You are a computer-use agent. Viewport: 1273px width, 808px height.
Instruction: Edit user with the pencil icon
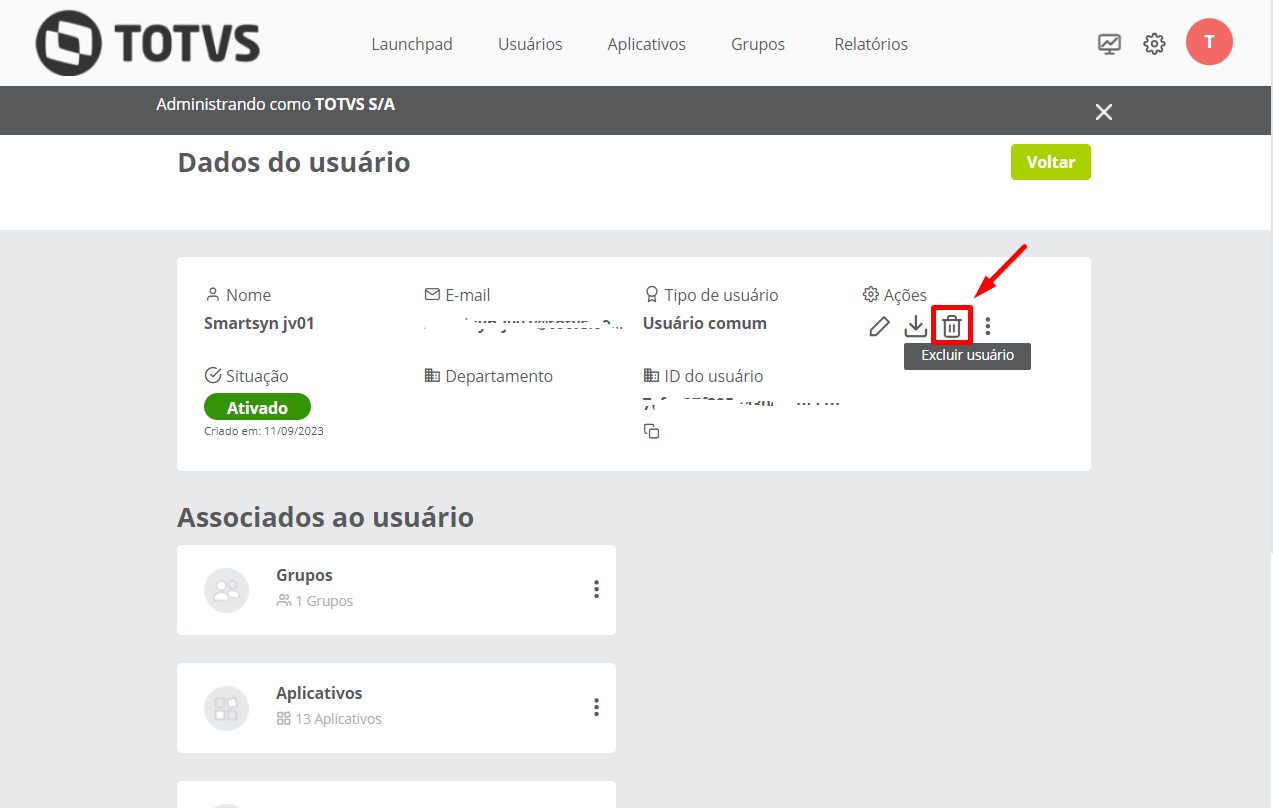(879, 326)
